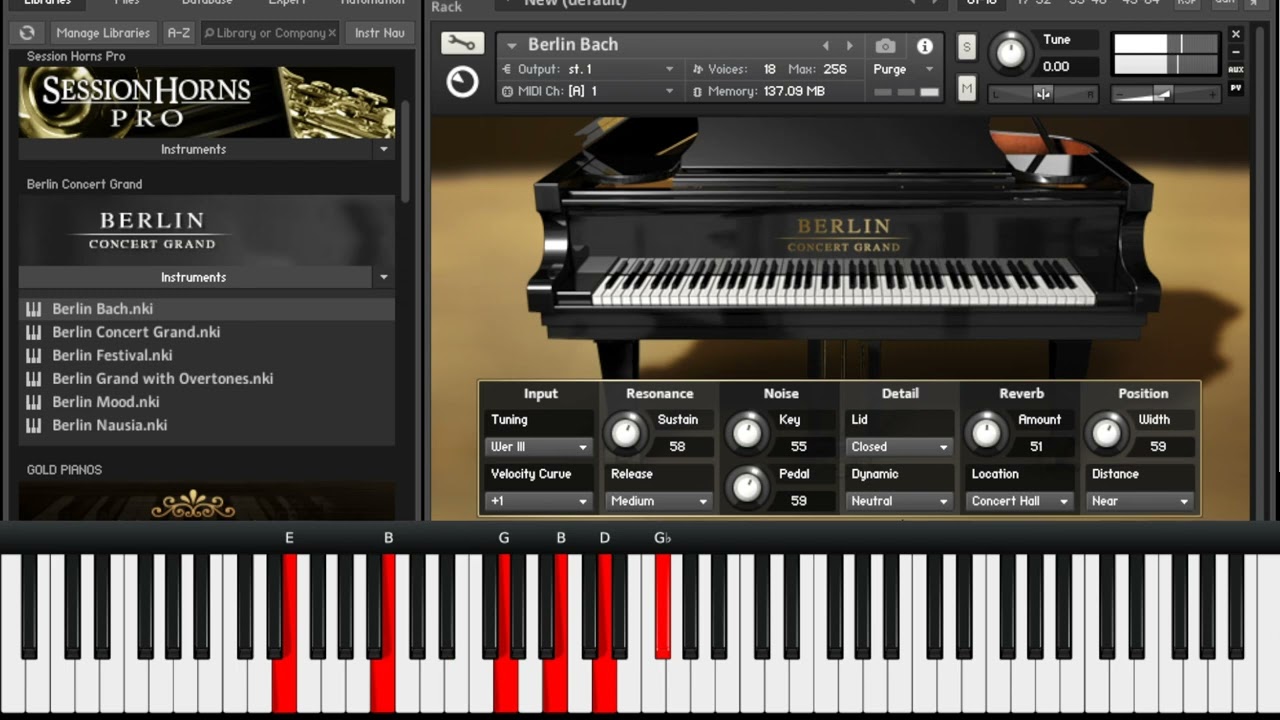
Task: Click the Berlin Concert Grand library banner
Action: (207, 231)
